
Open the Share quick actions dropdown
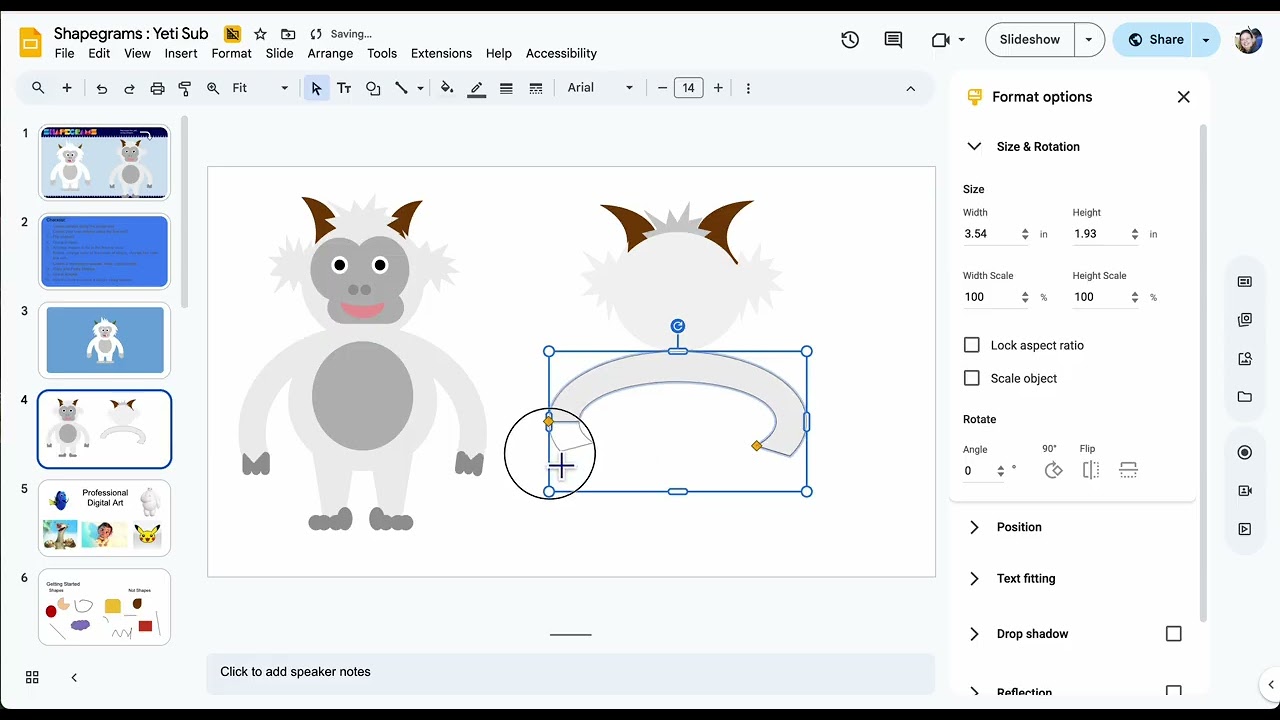coord(1206,40)
